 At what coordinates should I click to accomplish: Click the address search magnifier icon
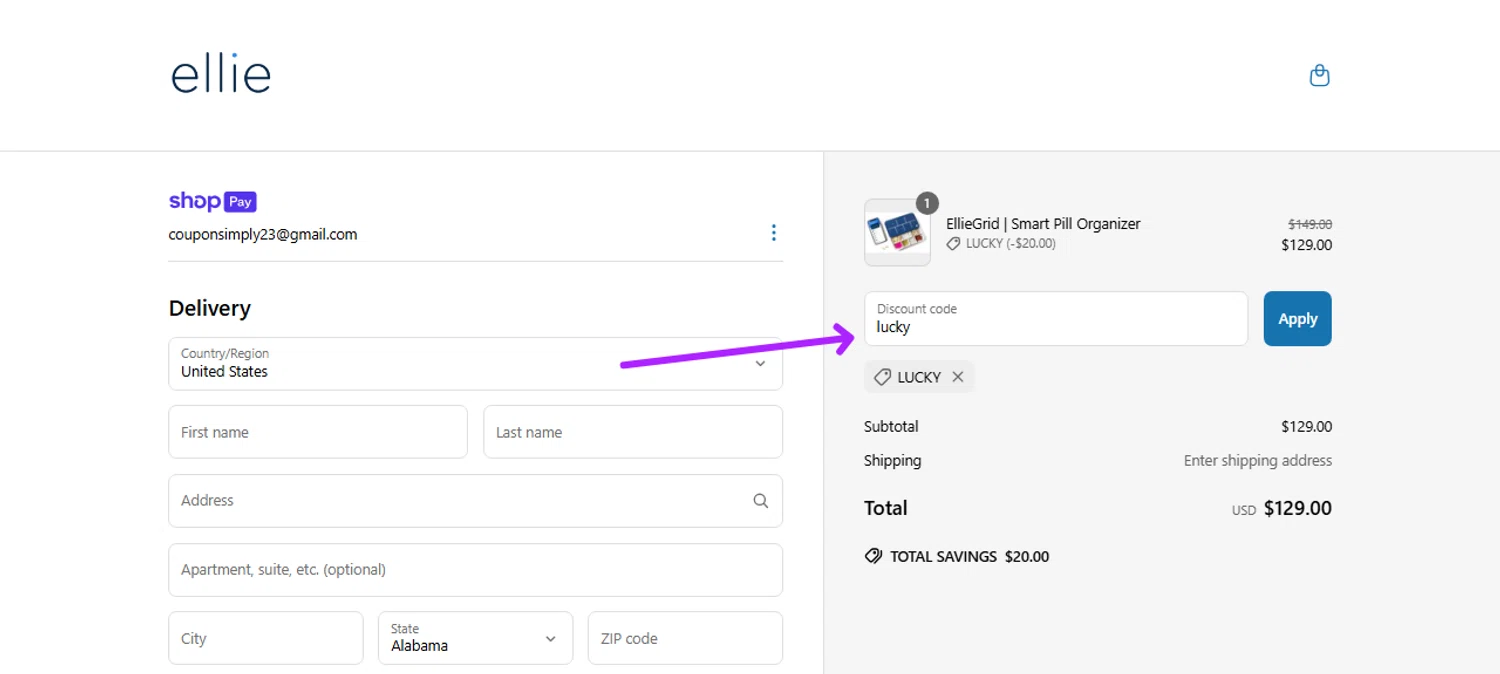click(x=761, y=501)
